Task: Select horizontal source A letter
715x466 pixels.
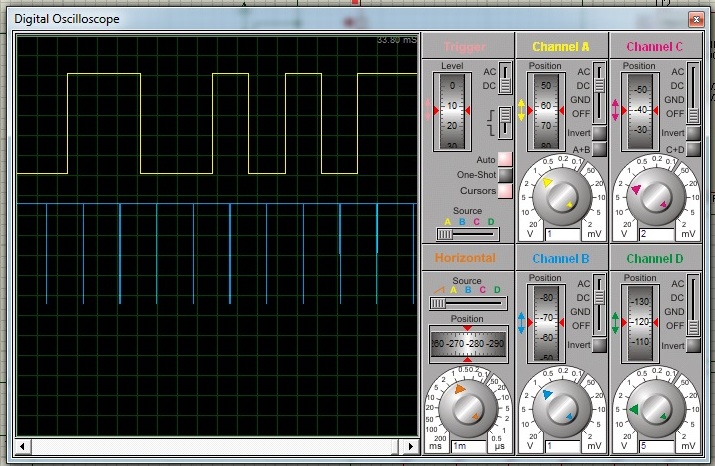Action: coord(453,290)
